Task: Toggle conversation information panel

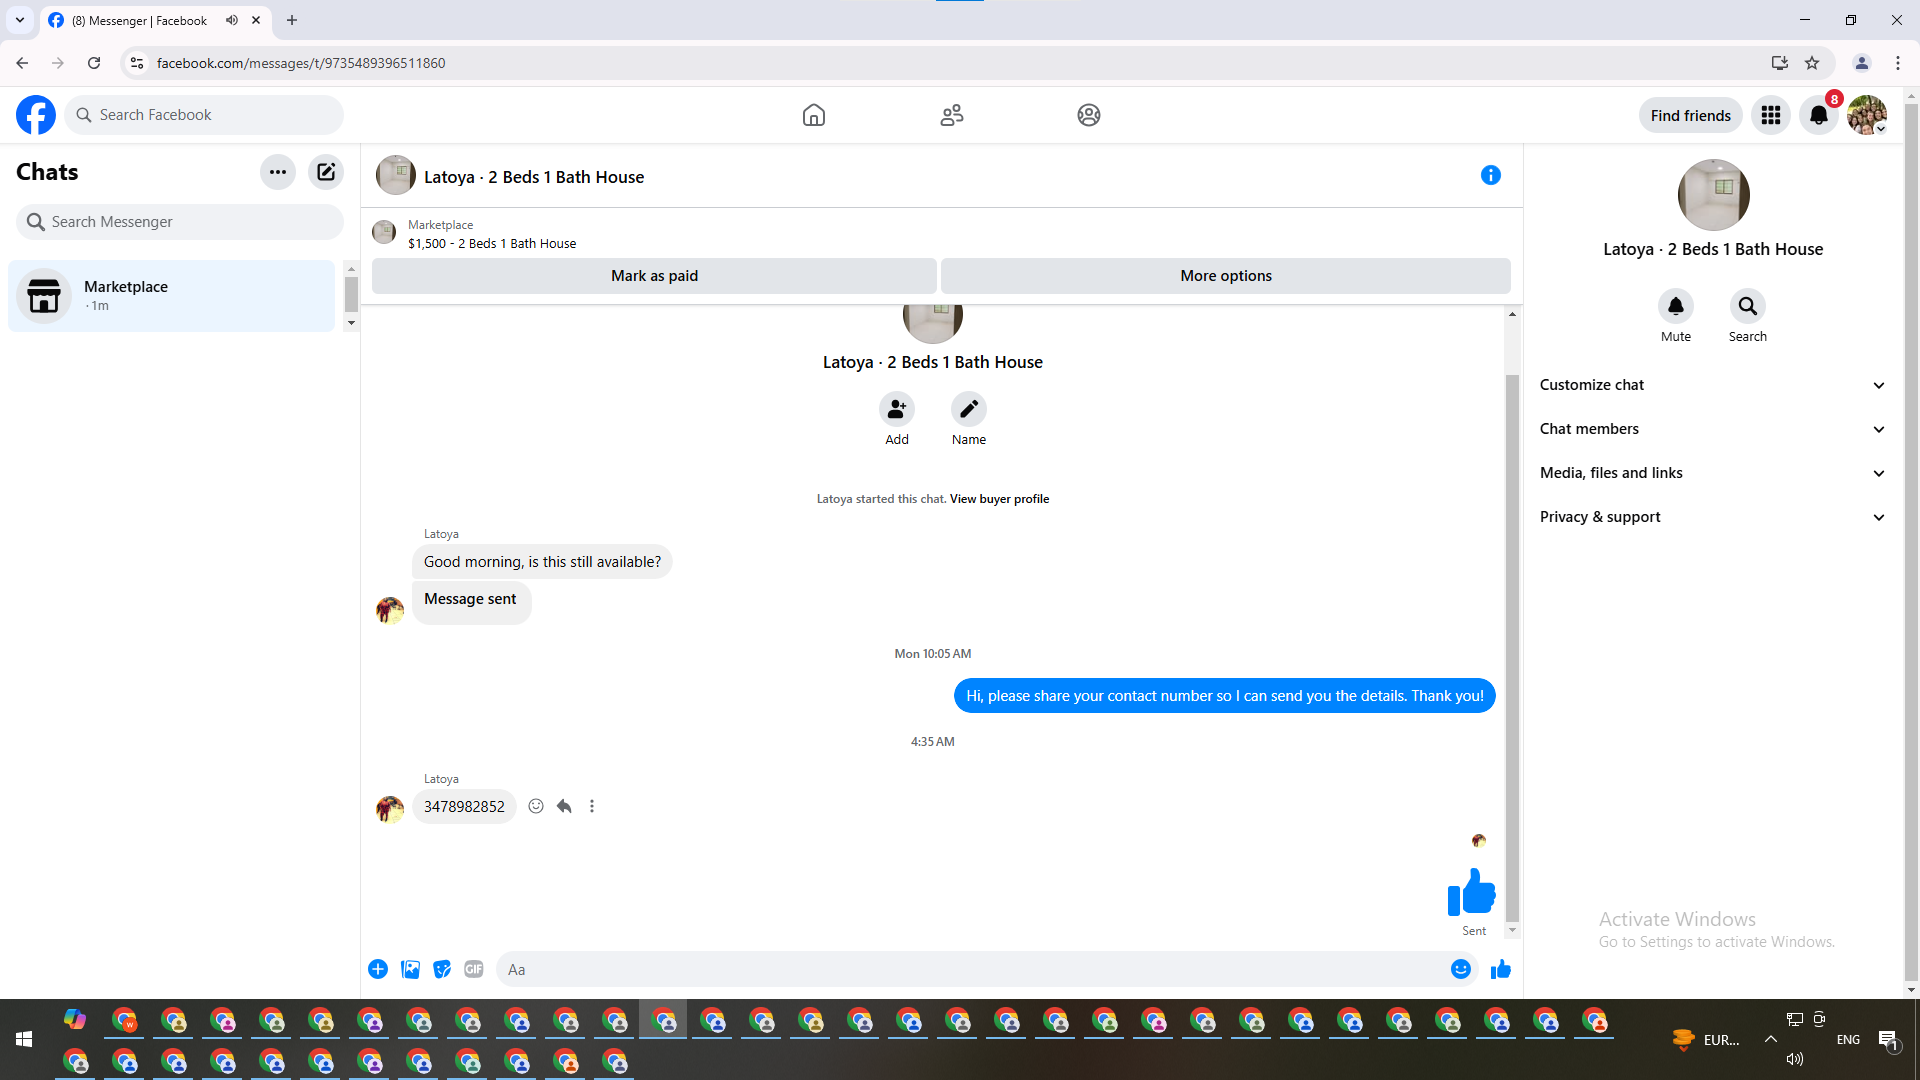Action: coord(1490,176)
